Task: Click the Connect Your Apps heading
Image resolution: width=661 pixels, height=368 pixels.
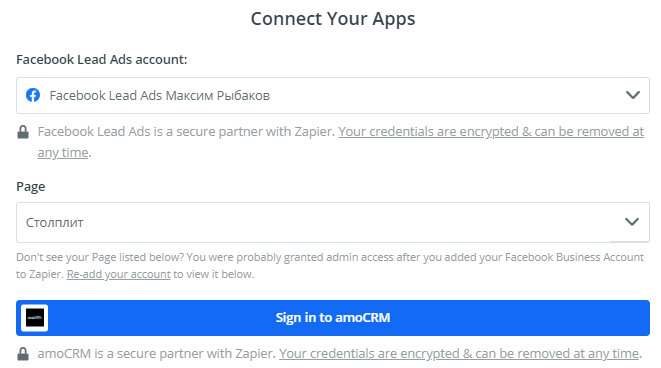Action: 333,19
